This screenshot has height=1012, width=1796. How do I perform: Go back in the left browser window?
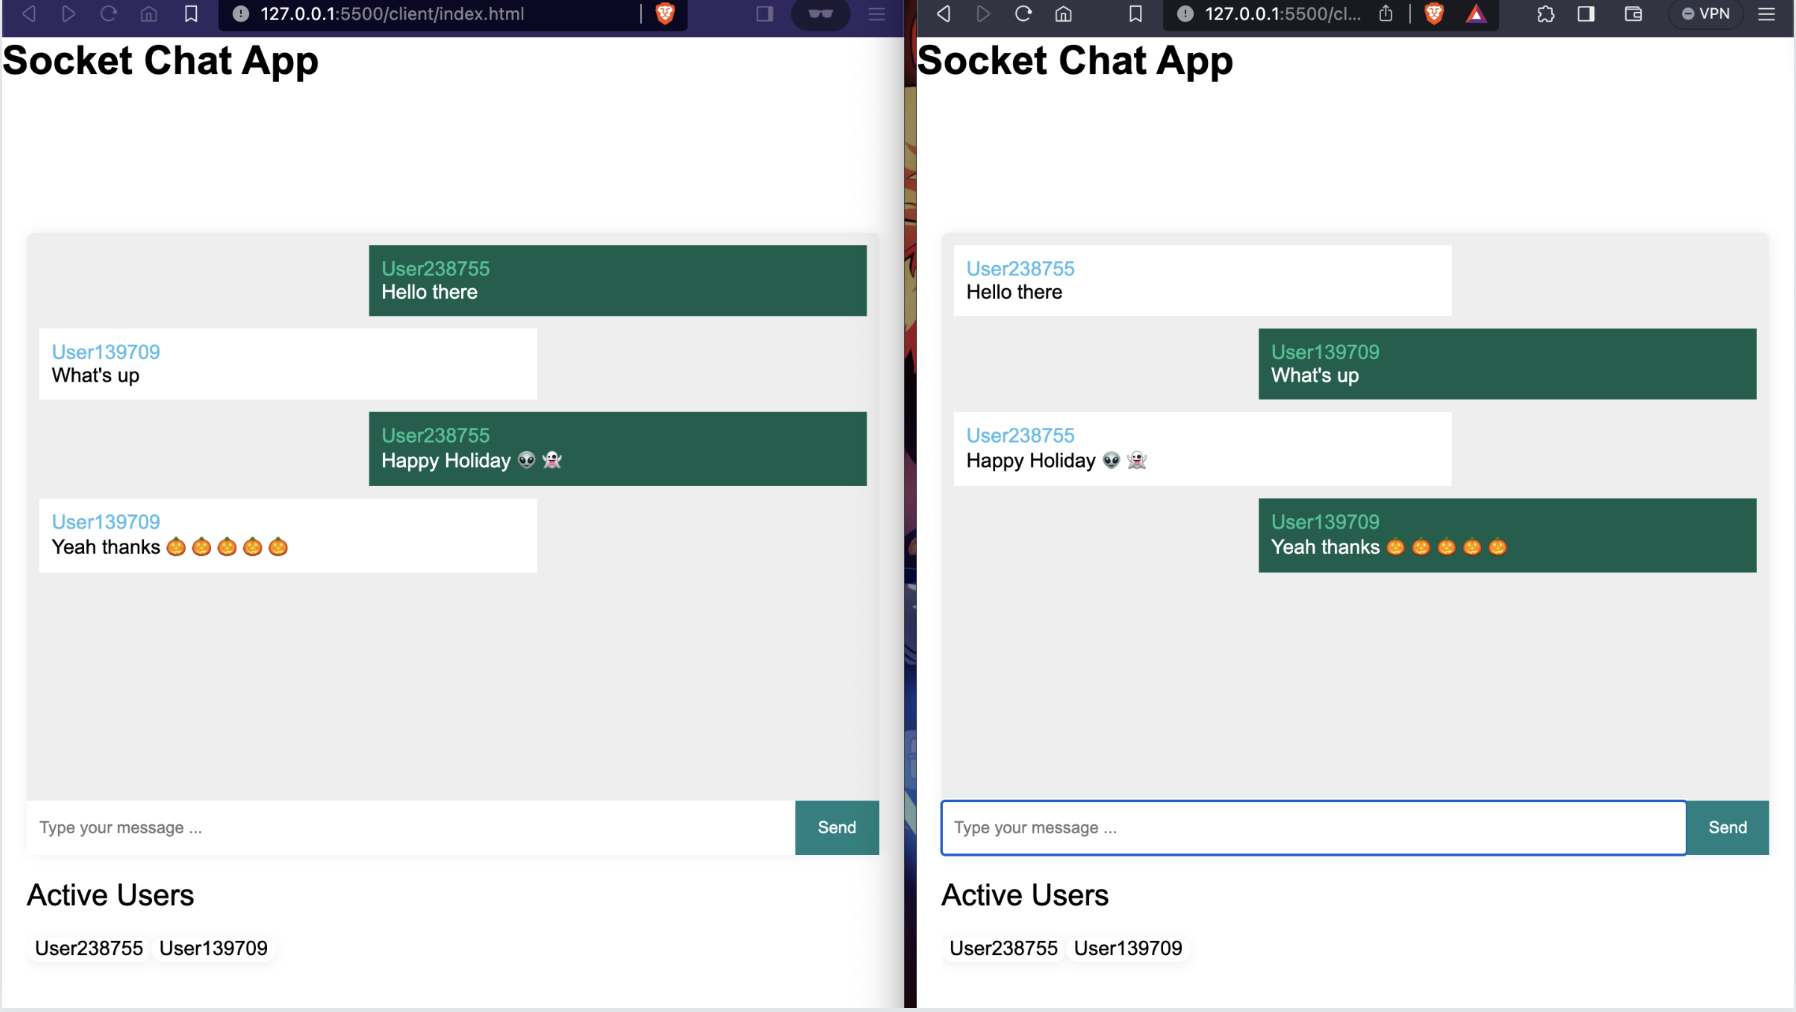[27, 14]
